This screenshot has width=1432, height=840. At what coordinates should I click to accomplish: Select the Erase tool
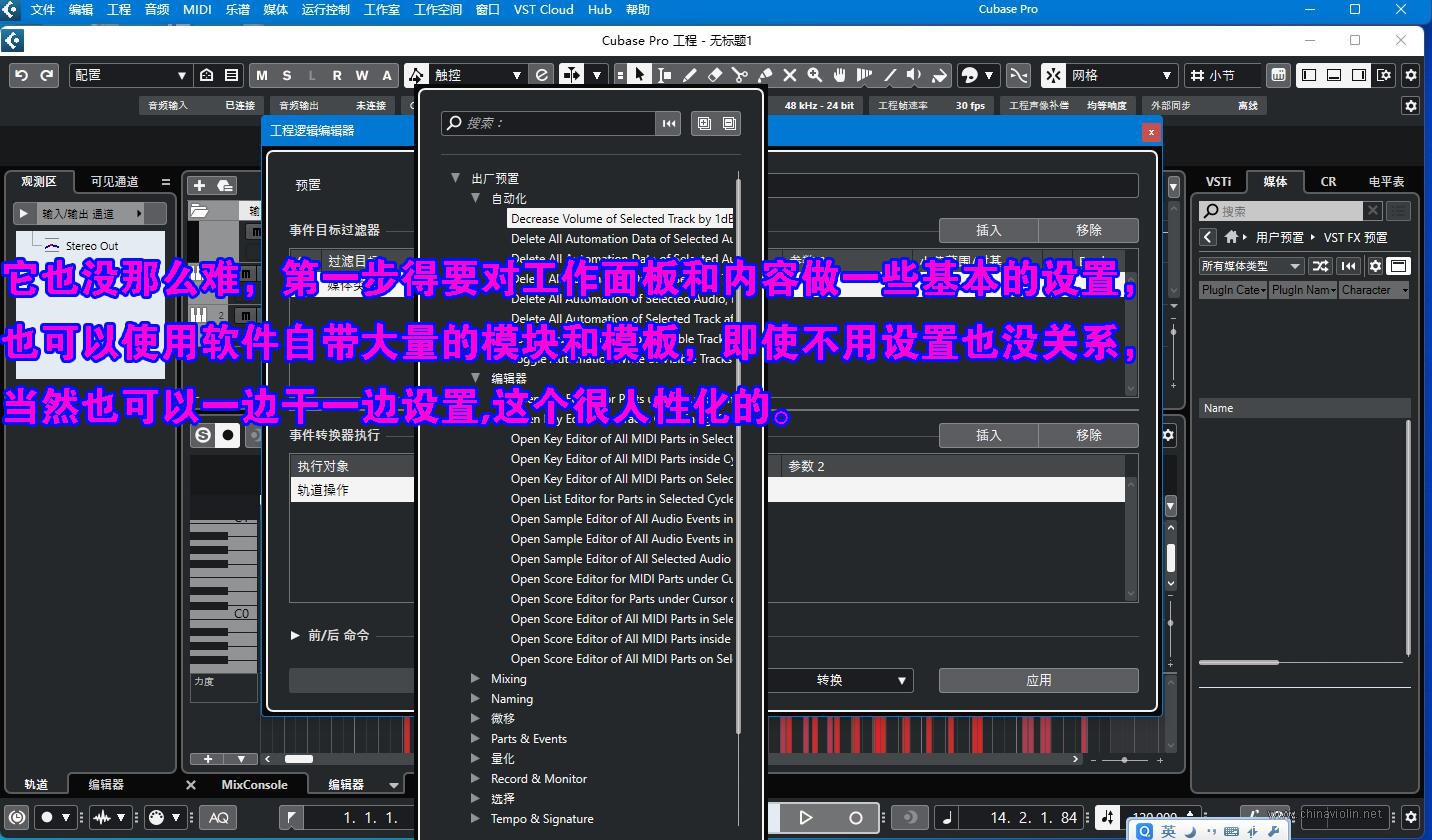click(715, 75)
